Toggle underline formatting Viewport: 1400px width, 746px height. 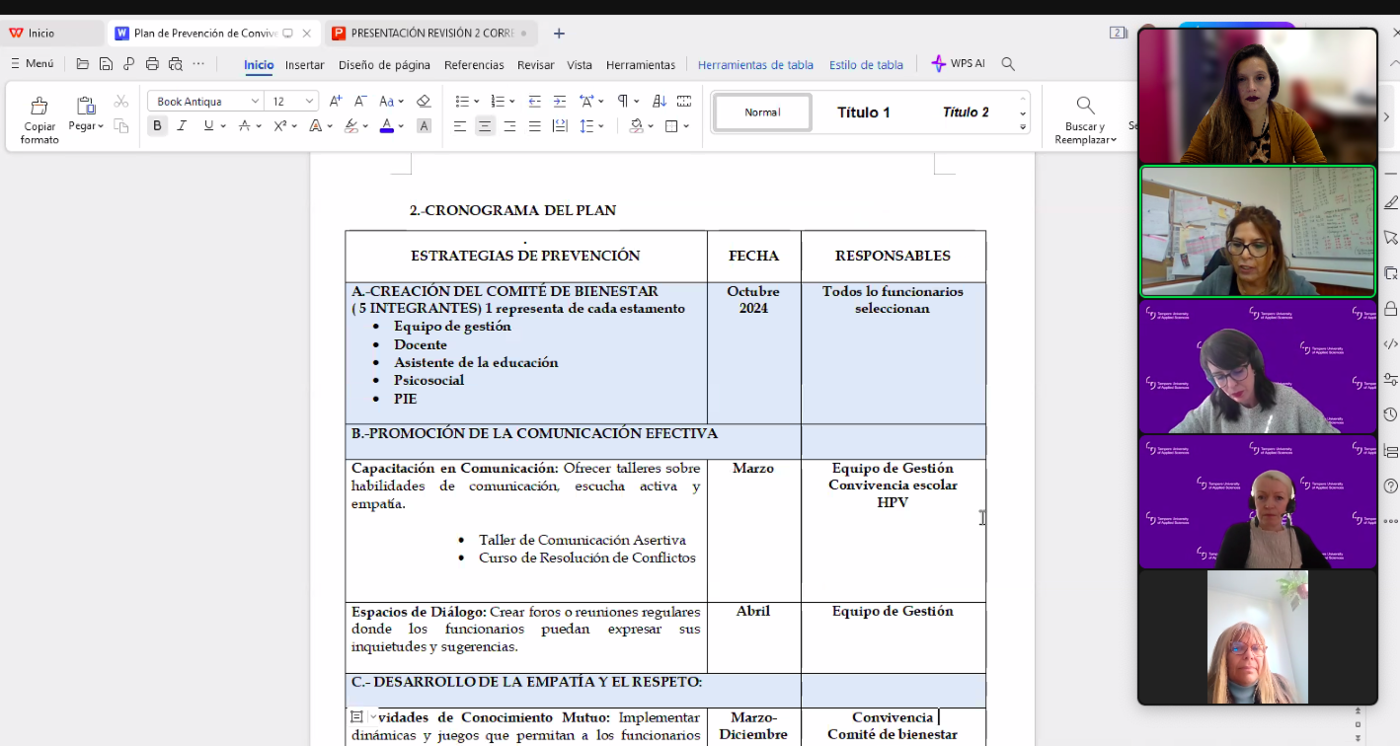click(208, 126)
